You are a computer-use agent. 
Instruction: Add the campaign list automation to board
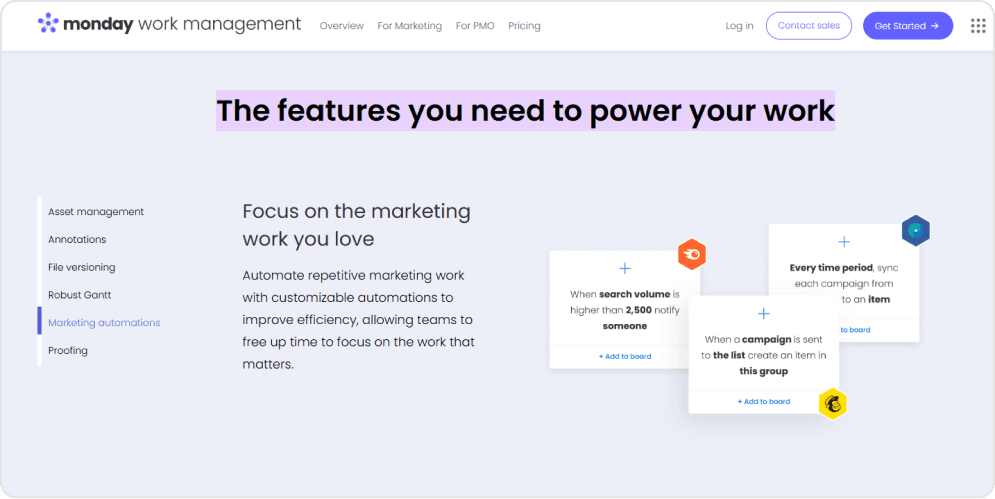[x=763, y=401]
